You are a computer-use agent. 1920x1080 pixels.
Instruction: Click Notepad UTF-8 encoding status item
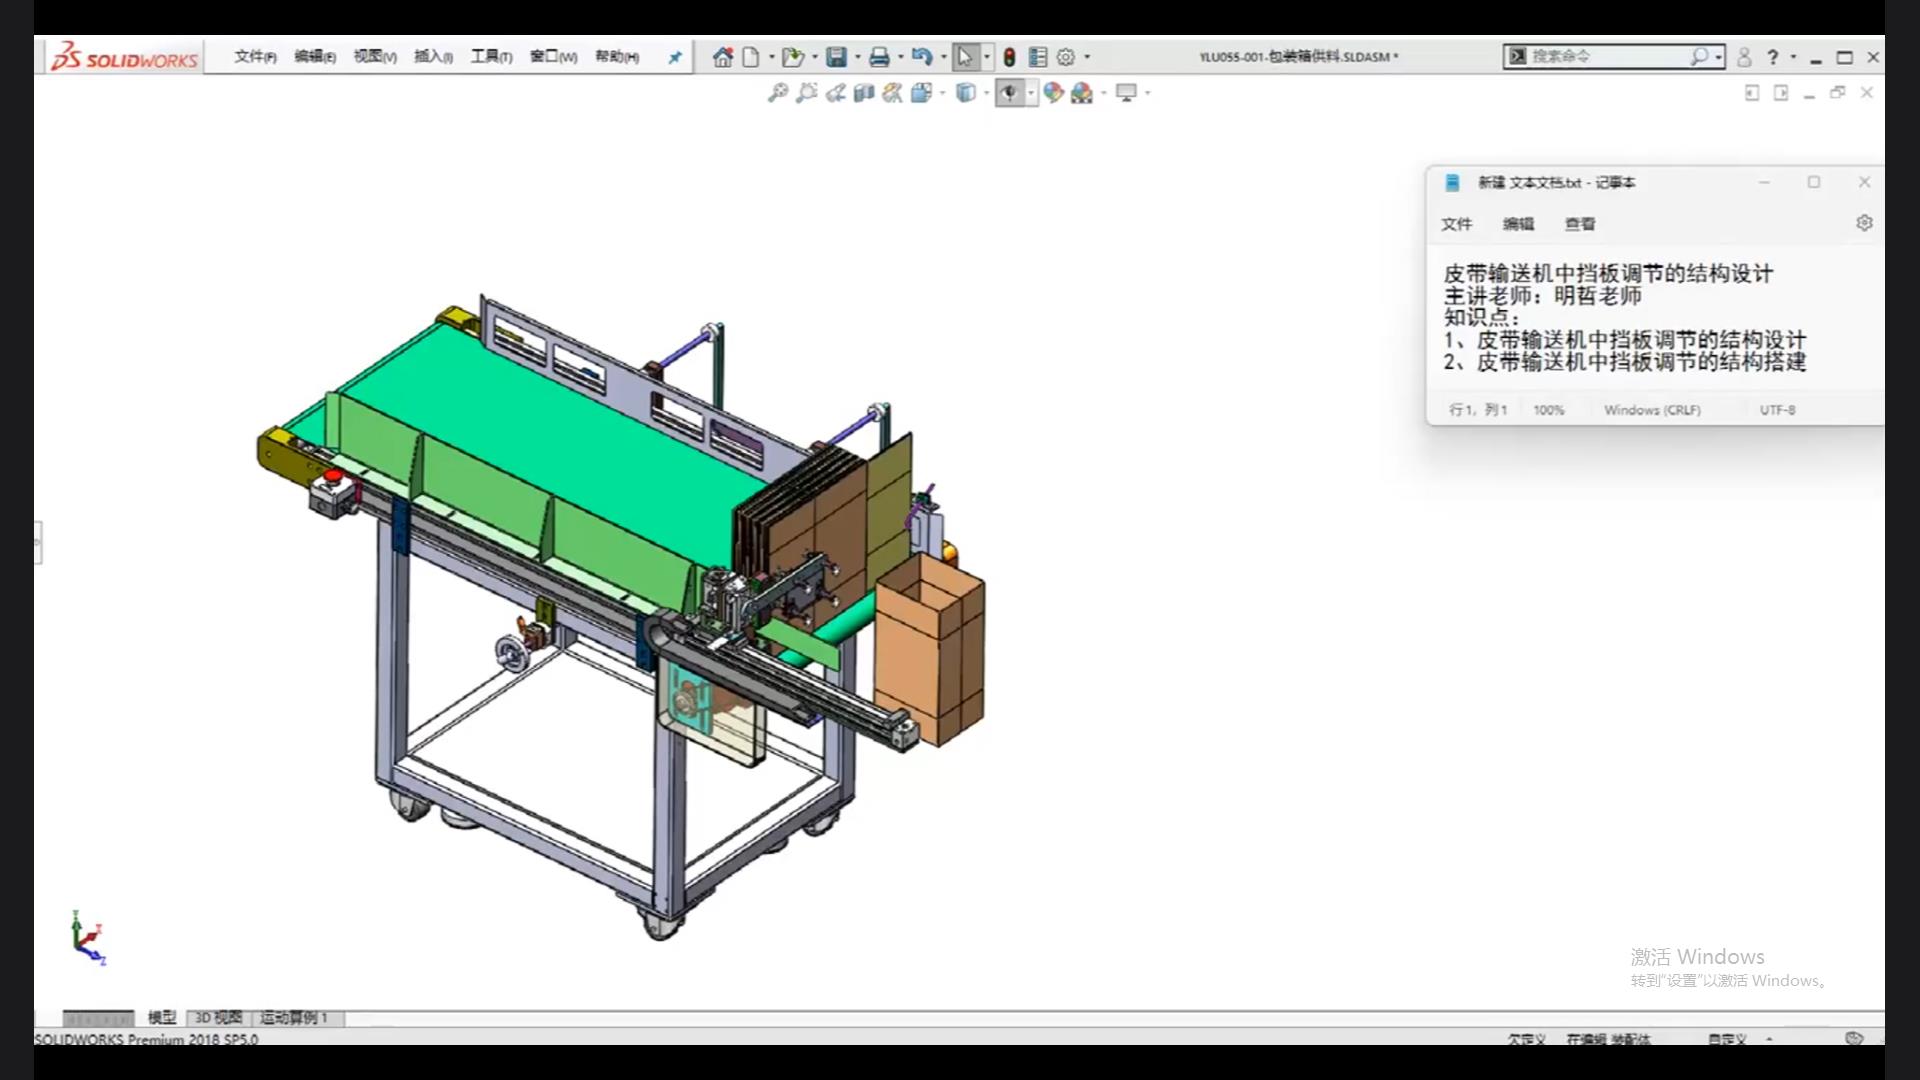pos(1777,410)
